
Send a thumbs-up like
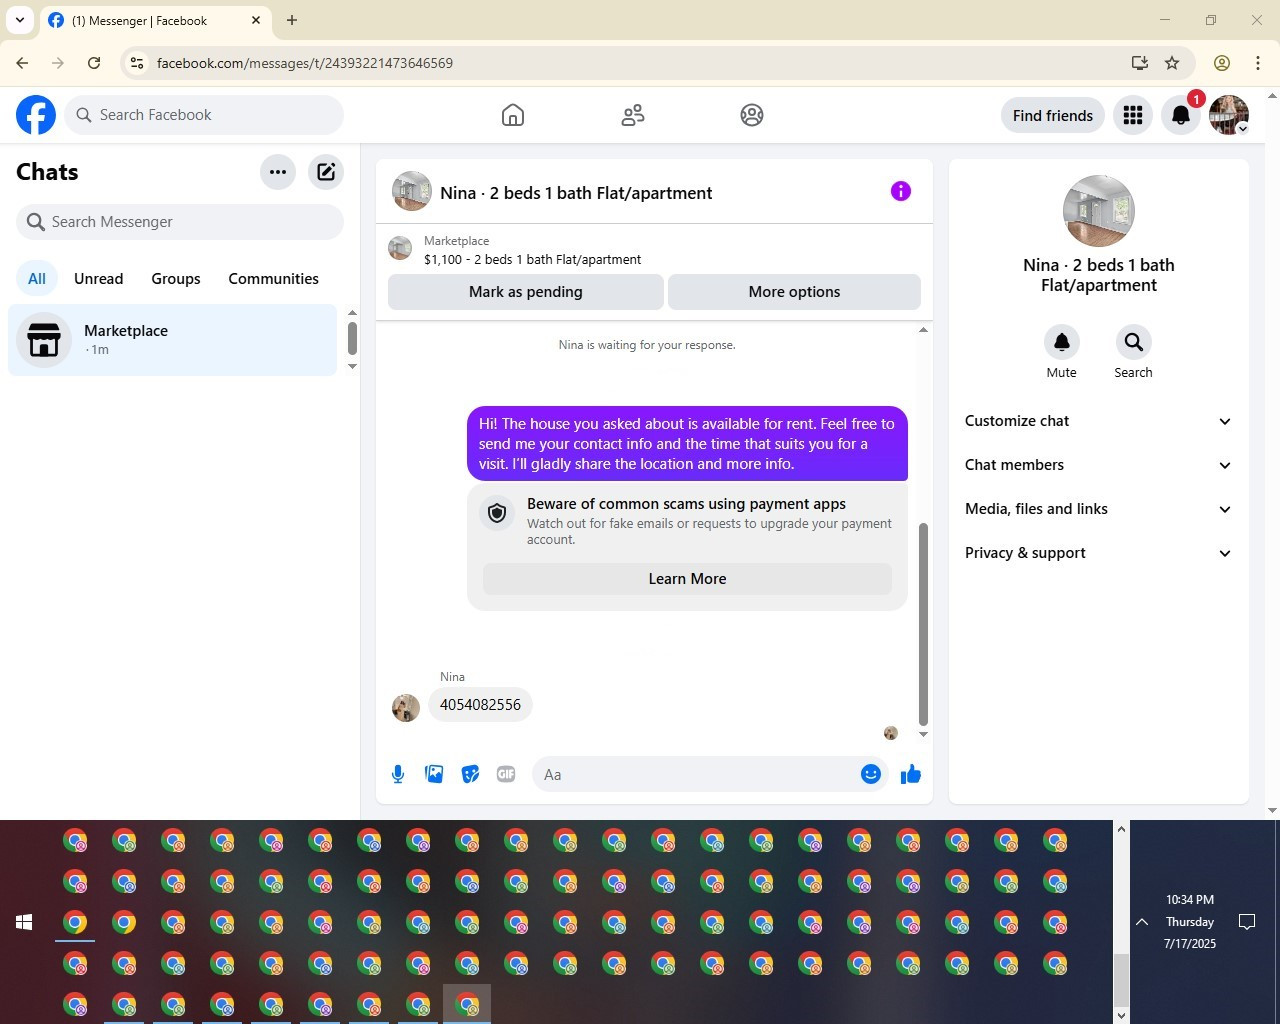[x=910, y=774]
